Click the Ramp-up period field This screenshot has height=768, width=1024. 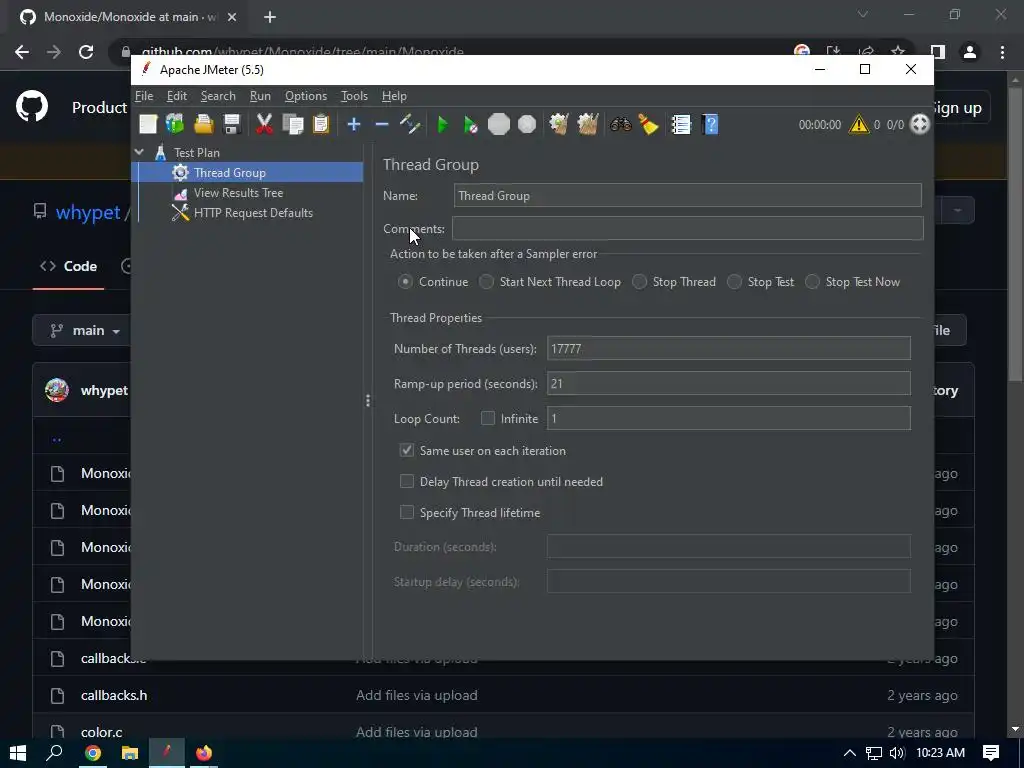click(x=728, y=383)
